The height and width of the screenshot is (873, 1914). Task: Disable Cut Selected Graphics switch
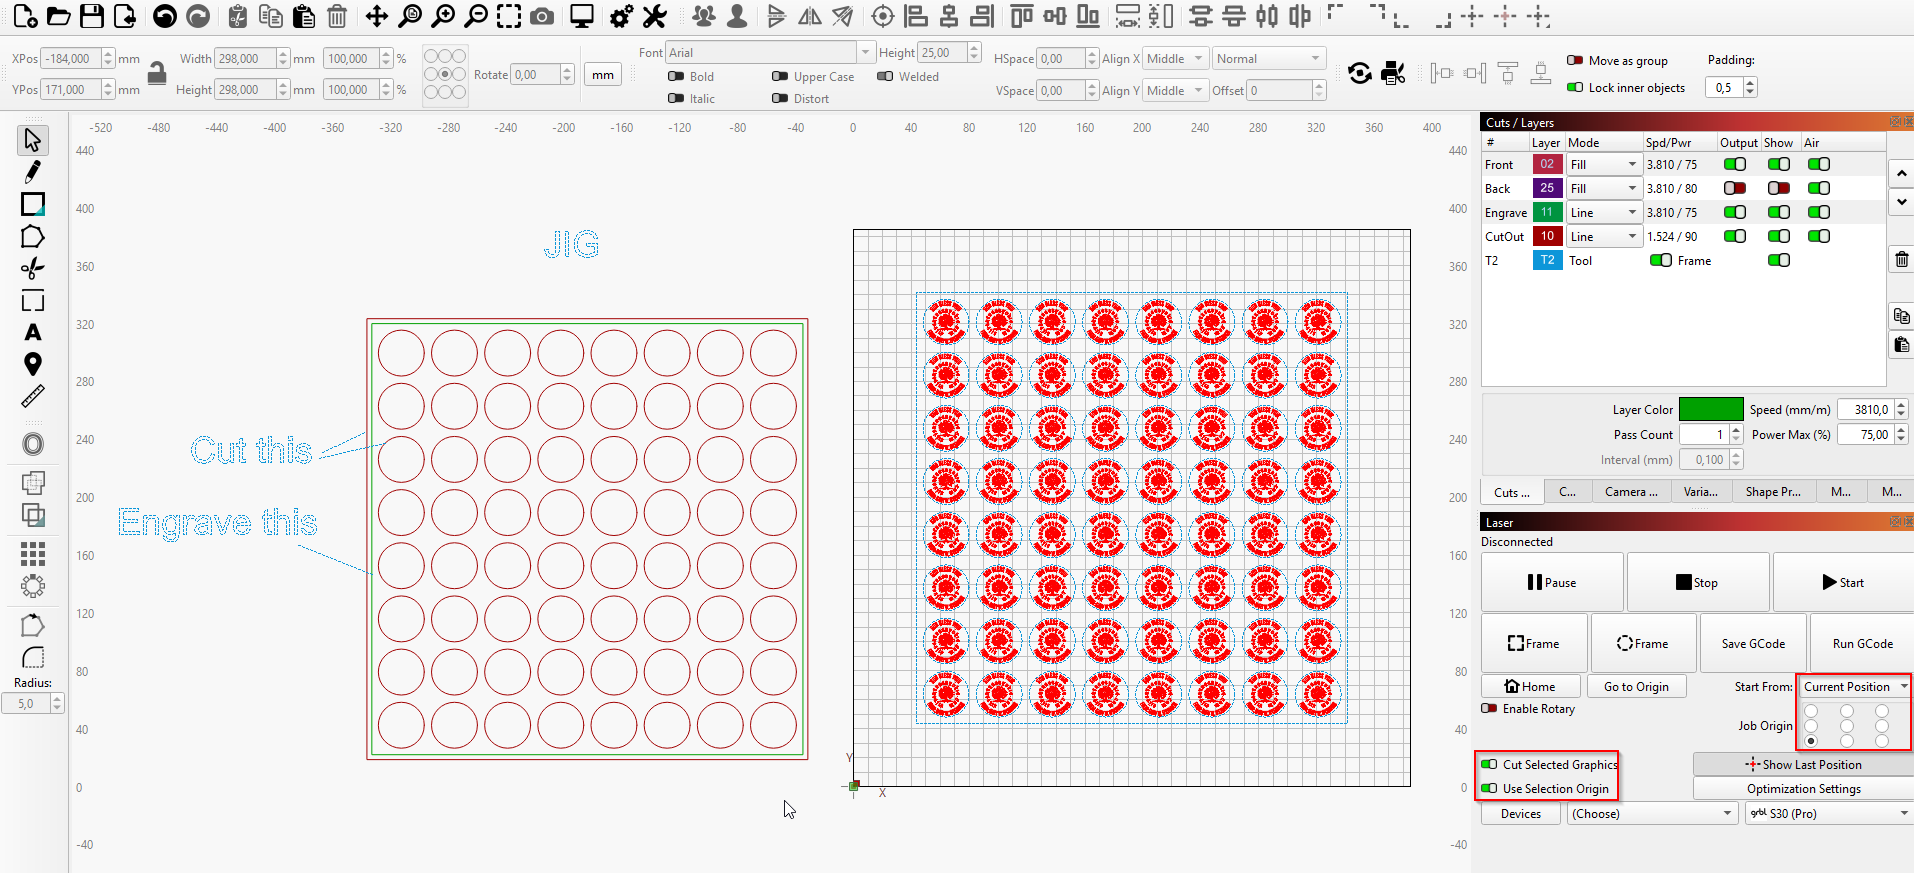[1490, 764]
